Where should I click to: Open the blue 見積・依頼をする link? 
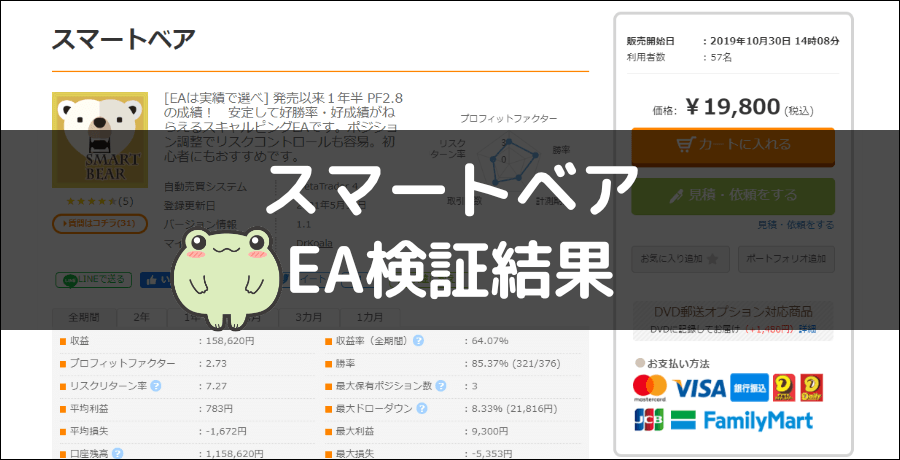[796, 225]
